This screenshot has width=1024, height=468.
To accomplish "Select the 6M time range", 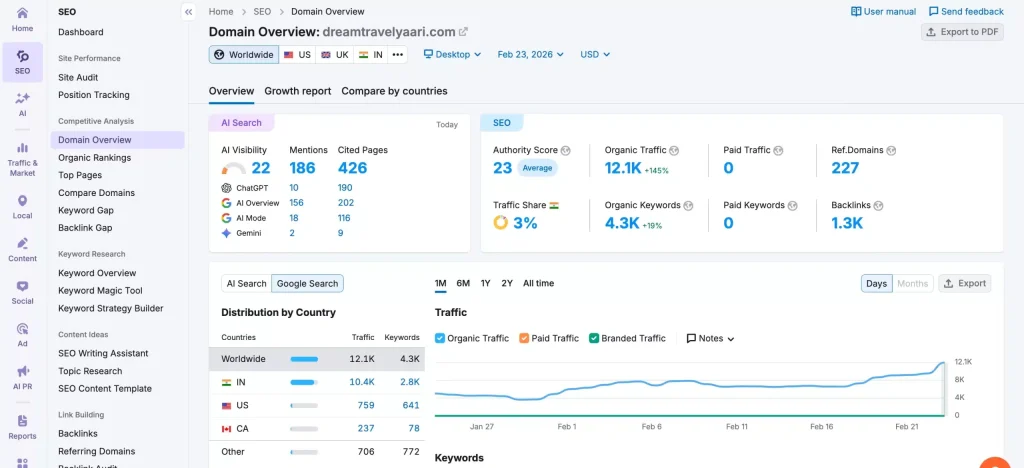I will [x=463, y=283].
